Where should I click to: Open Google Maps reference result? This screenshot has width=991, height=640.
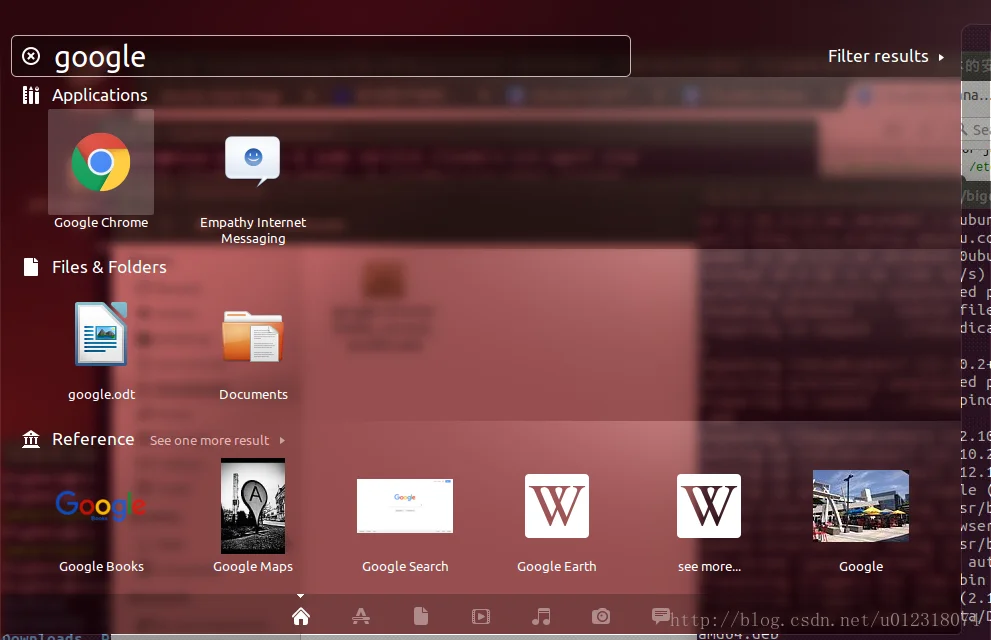pos(253,506)
